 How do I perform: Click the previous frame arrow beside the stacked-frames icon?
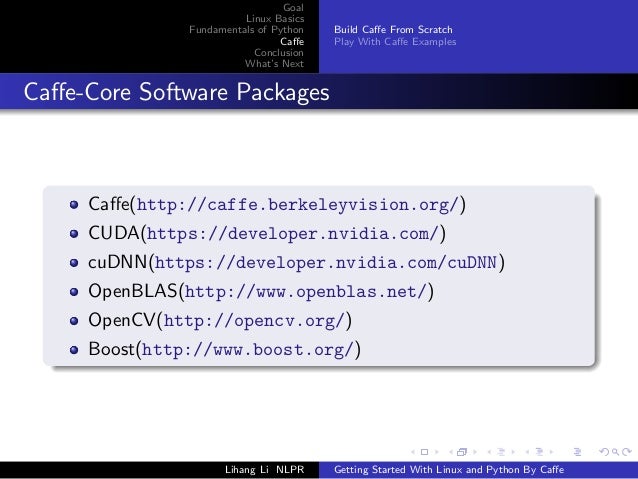point(451,452)
